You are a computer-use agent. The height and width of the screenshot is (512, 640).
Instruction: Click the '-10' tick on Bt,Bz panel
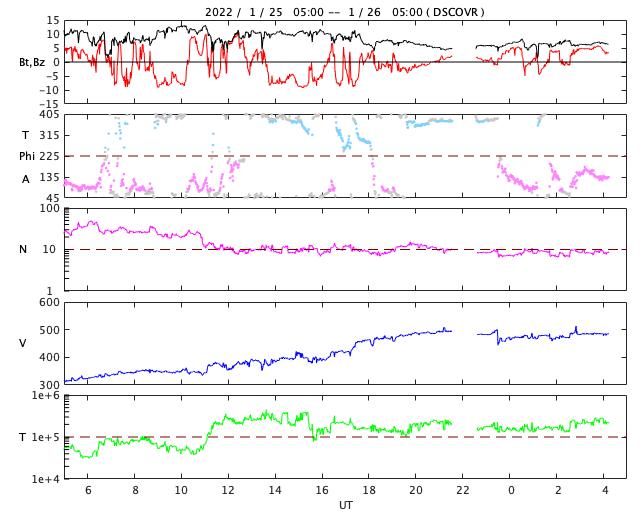pos(49,90)
